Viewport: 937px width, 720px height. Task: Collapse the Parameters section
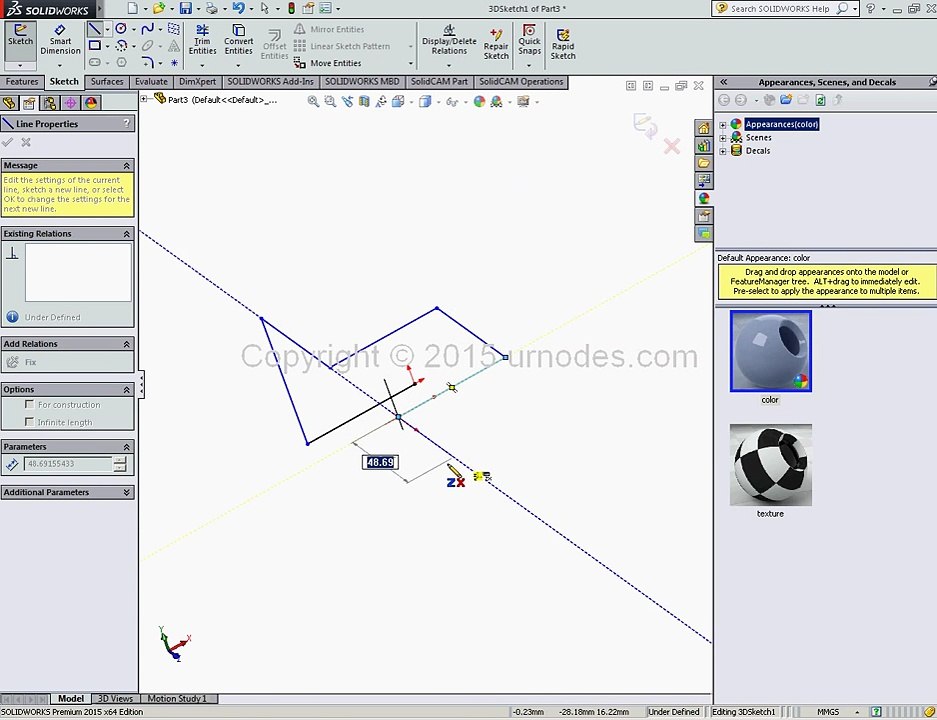coord(127,447)
